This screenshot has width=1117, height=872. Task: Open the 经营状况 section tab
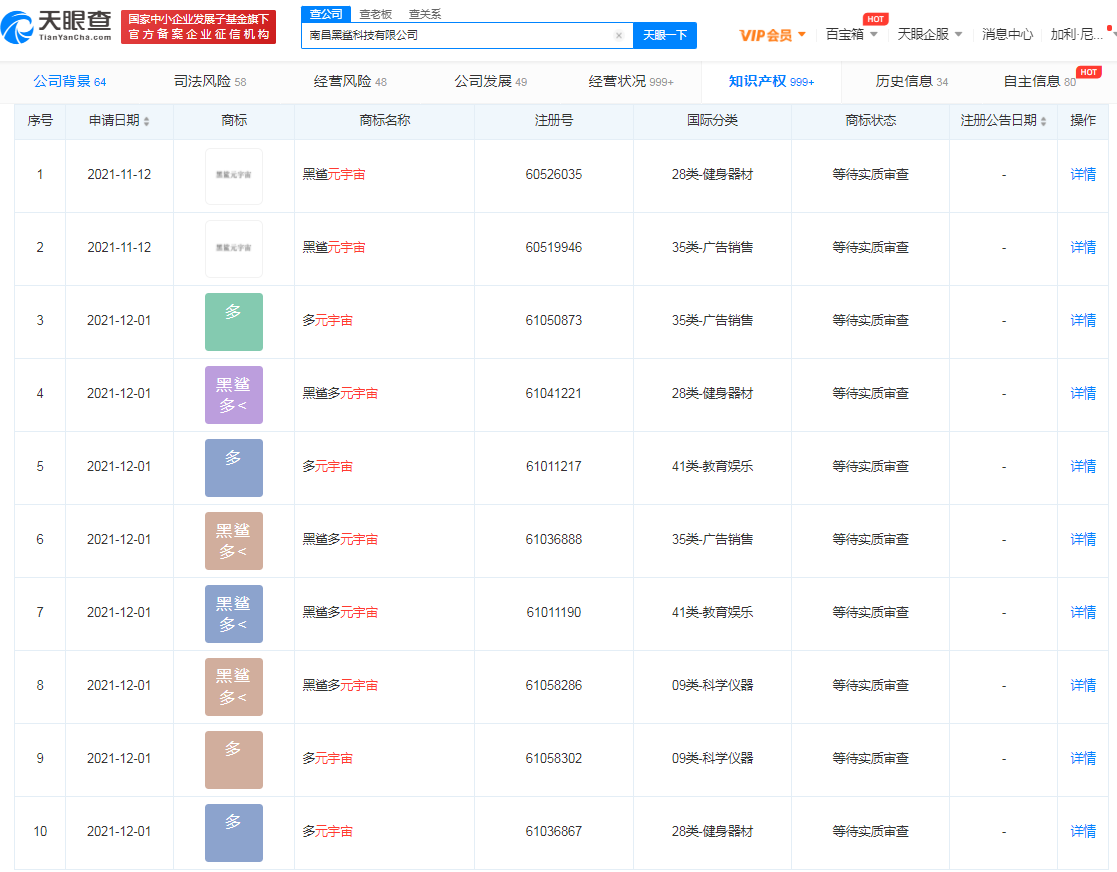click(x=631, y=82)
